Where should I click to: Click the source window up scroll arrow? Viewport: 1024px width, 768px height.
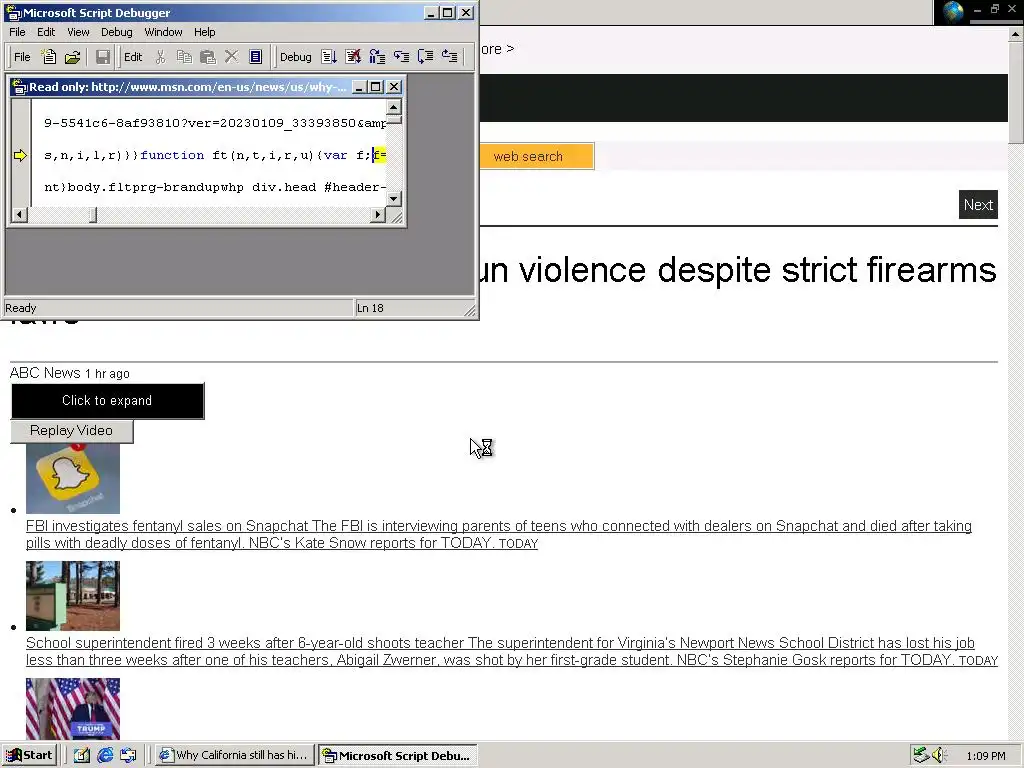[393, 107]
